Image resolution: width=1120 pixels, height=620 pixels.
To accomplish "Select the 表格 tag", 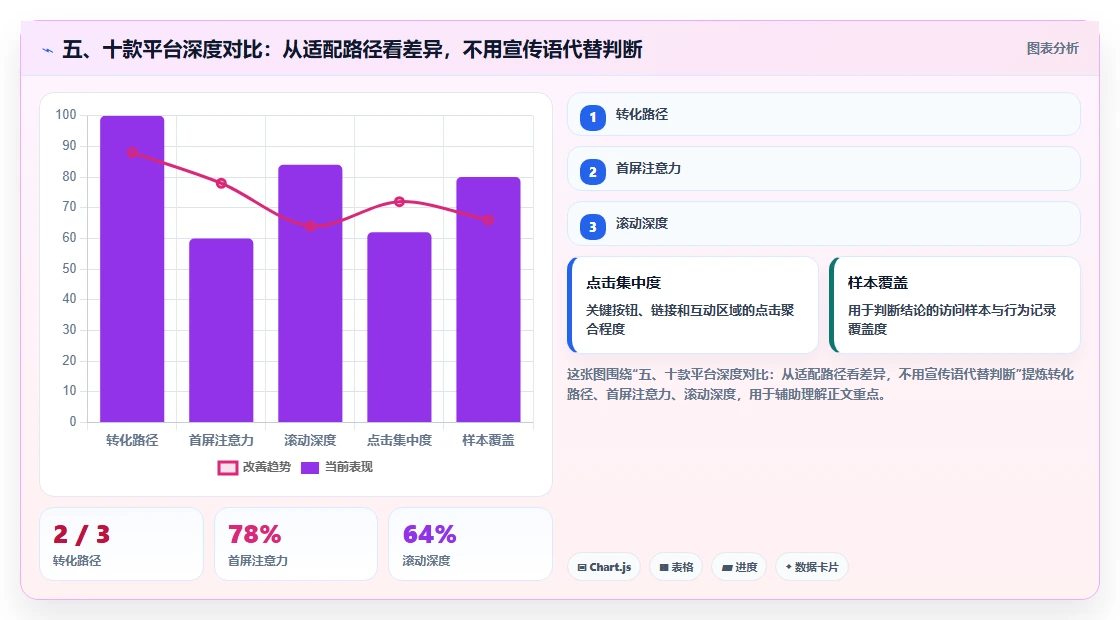I will pos(676,567).
